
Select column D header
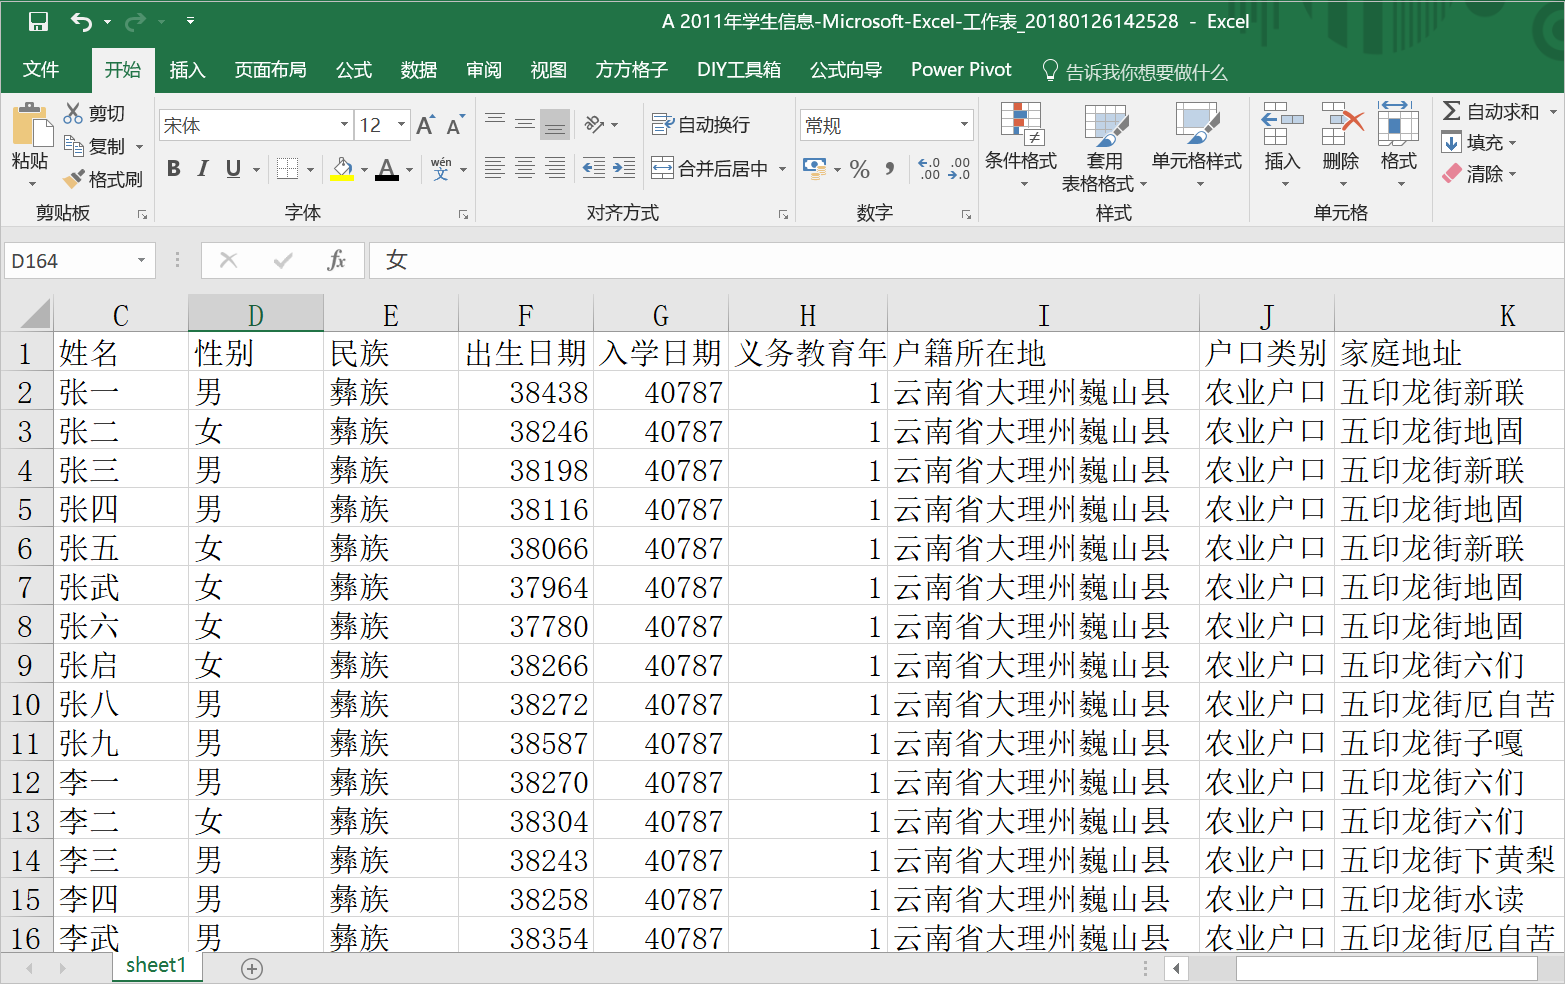click(256, 315)
